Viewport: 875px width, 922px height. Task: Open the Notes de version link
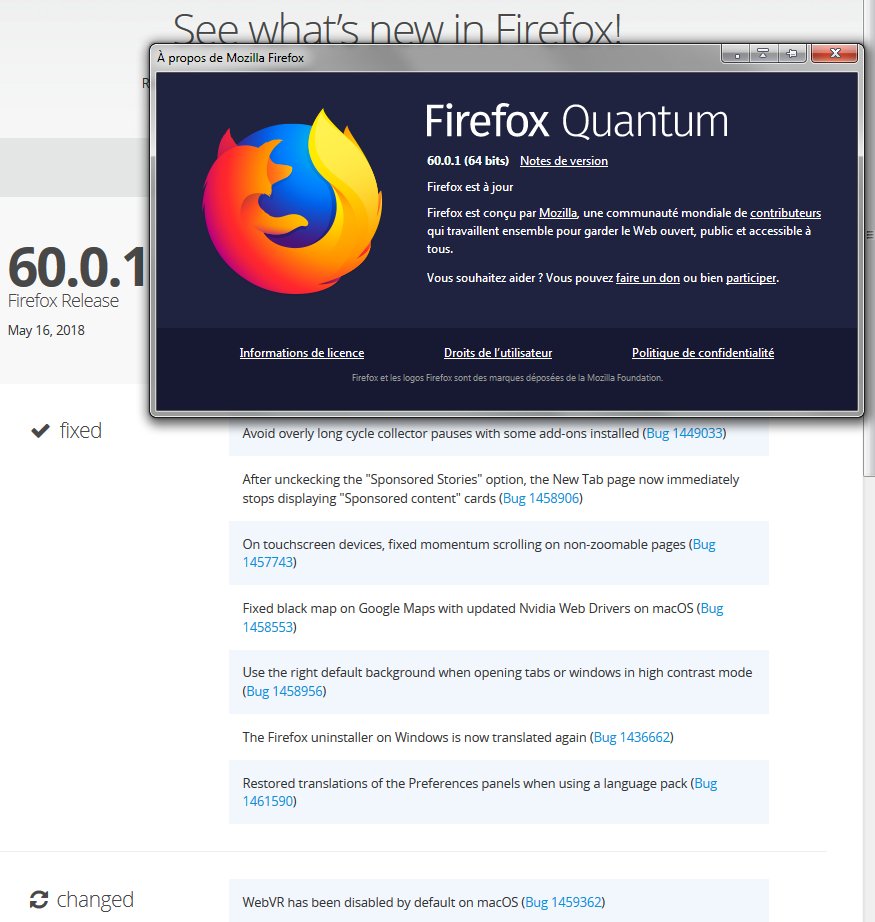point(563,161)
